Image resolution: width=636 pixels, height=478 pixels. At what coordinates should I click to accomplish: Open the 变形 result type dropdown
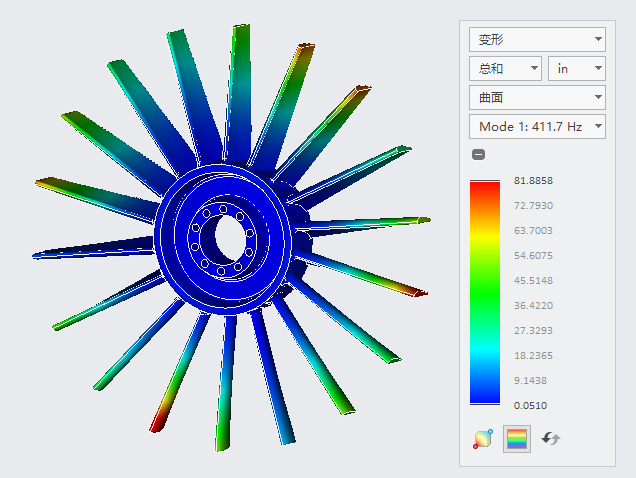[537, 39]
